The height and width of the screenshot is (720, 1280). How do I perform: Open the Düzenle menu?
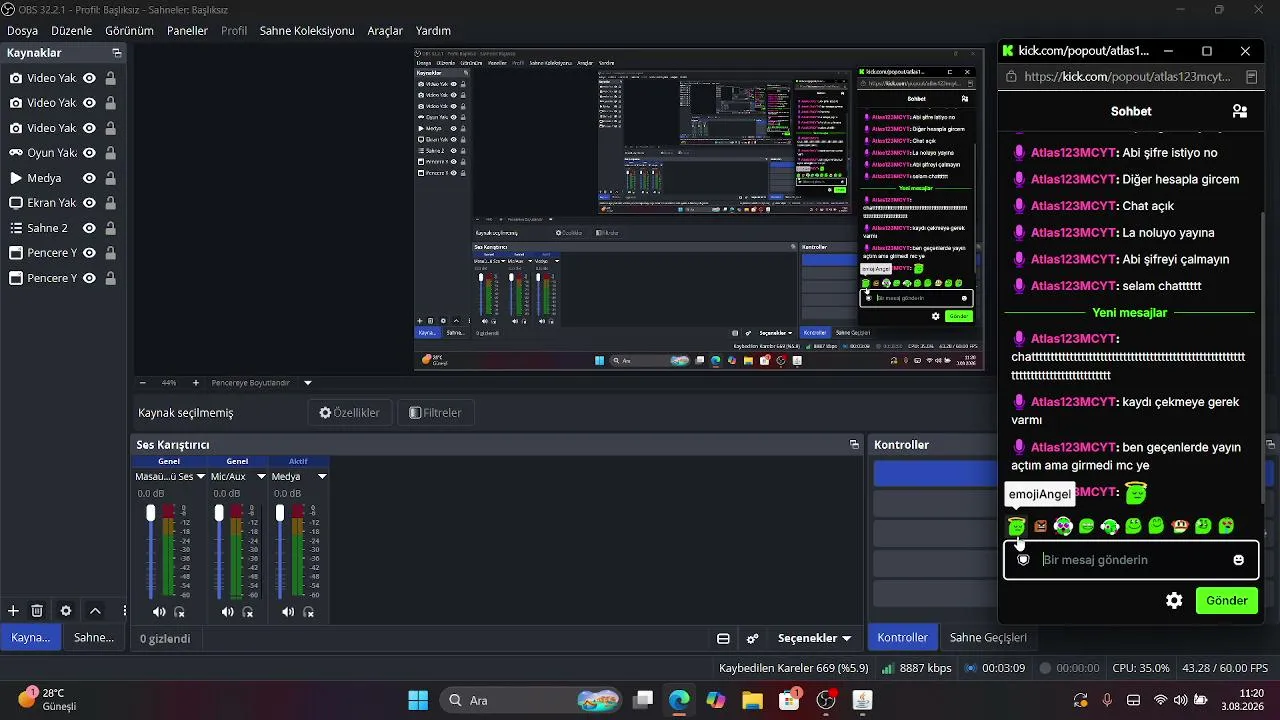(x=71, y=31)
